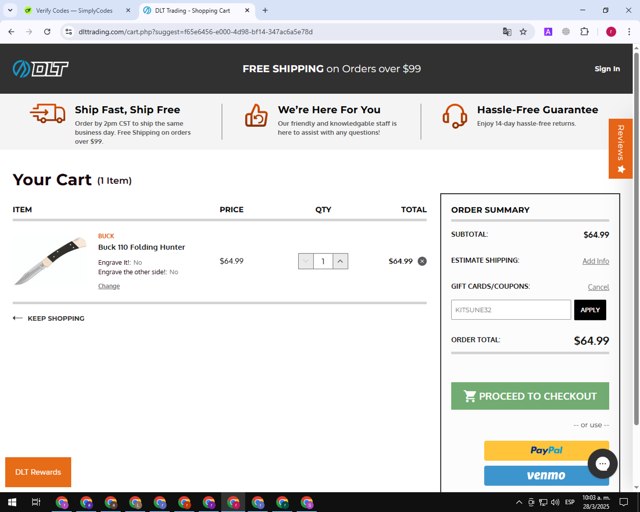Viewport: 640px width, 512px height.
Task: Open the Buck 110 Folding Hunter product link
Action: (x=141, y=247)
